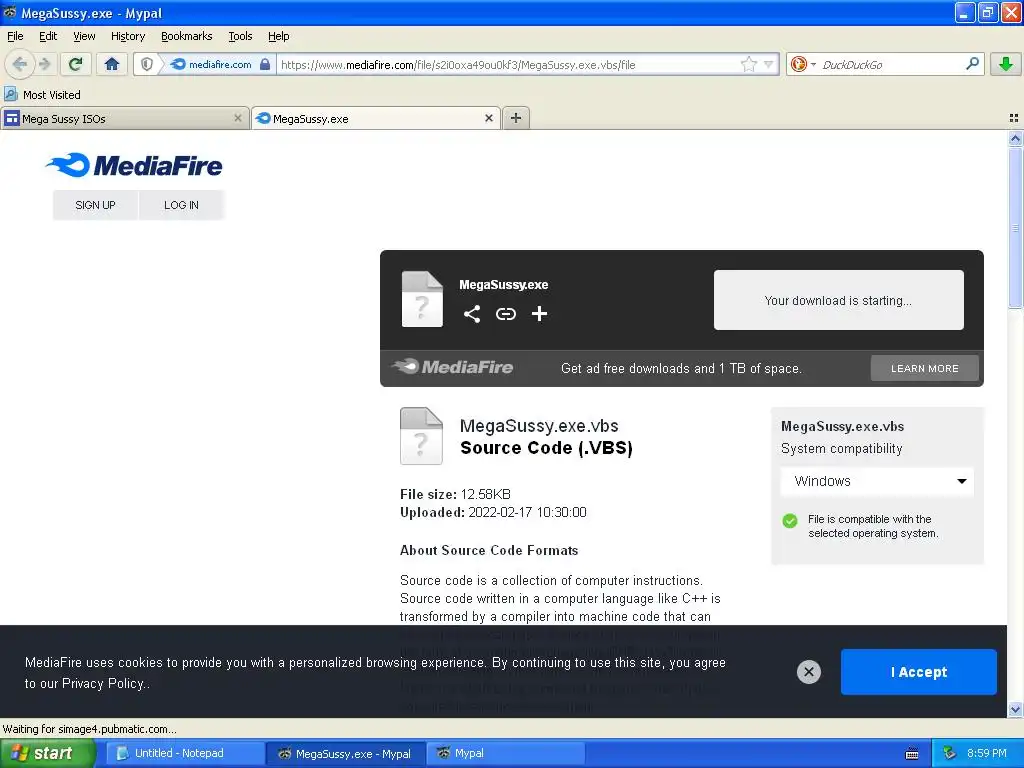Open the Bookmarks menu
Viewport: 1024px width, 768px height.
pyautogui.click(x=186, y=36)
